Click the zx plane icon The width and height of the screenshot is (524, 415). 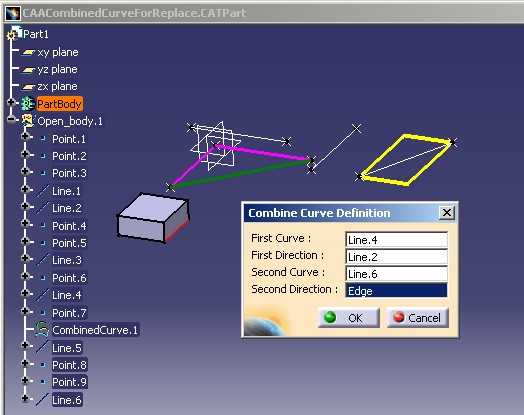28,87
